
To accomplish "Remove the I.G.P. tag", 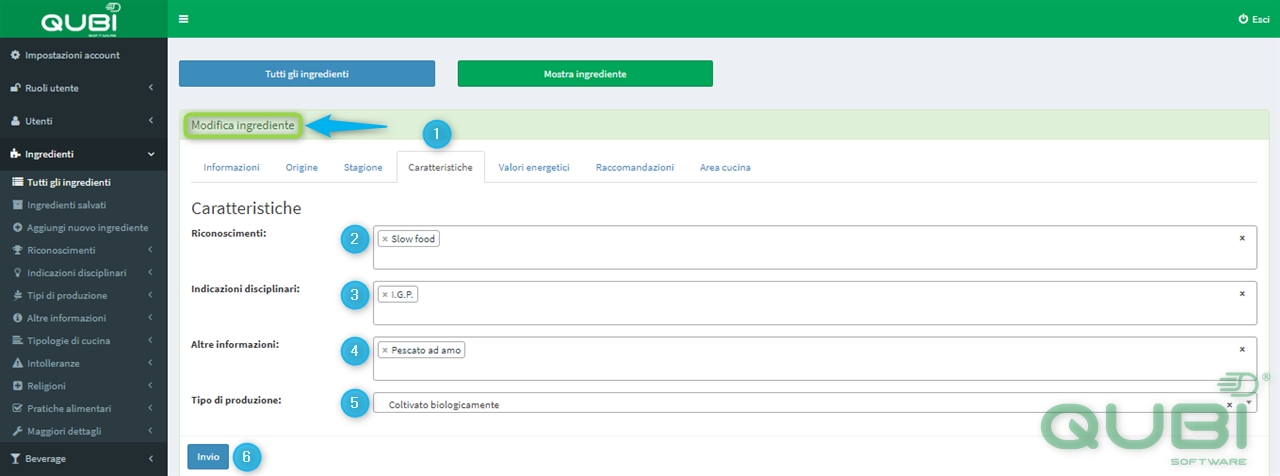I will 385,295.
